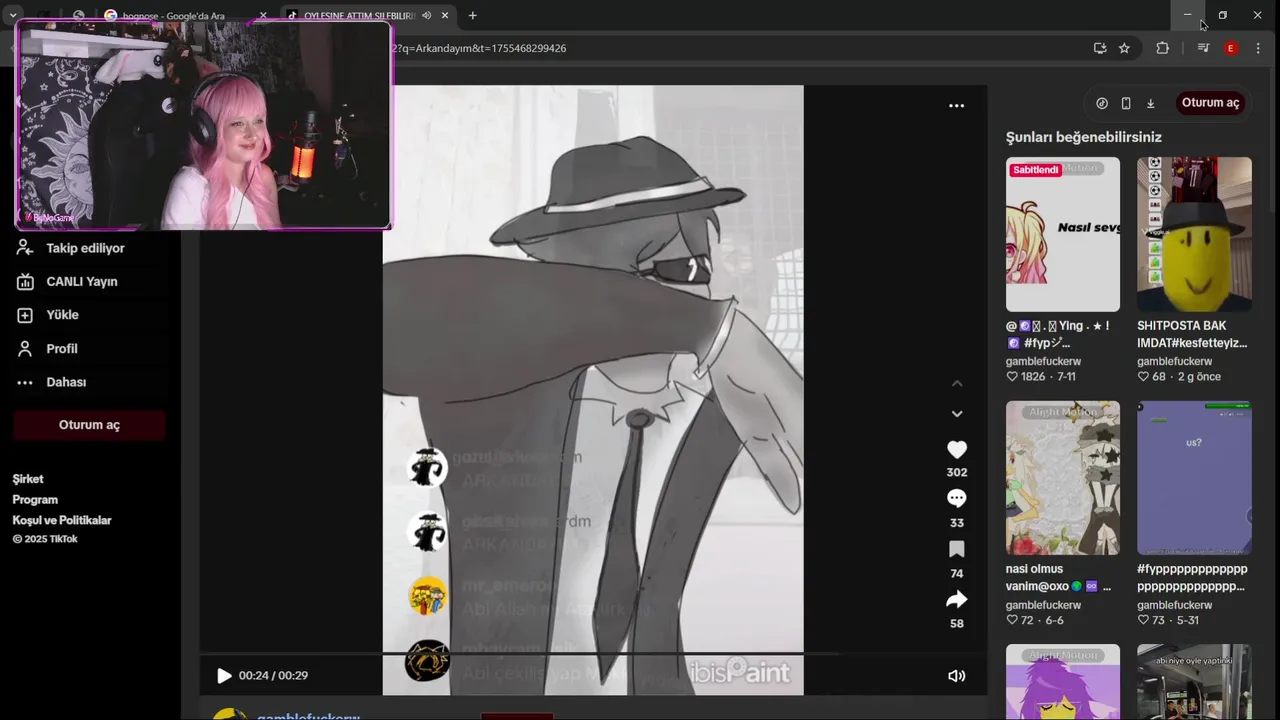The width and height of the screenshot is (1280, 720).
Task: Close the bognose Google'da Ara tab
Action: click(263, 15)
